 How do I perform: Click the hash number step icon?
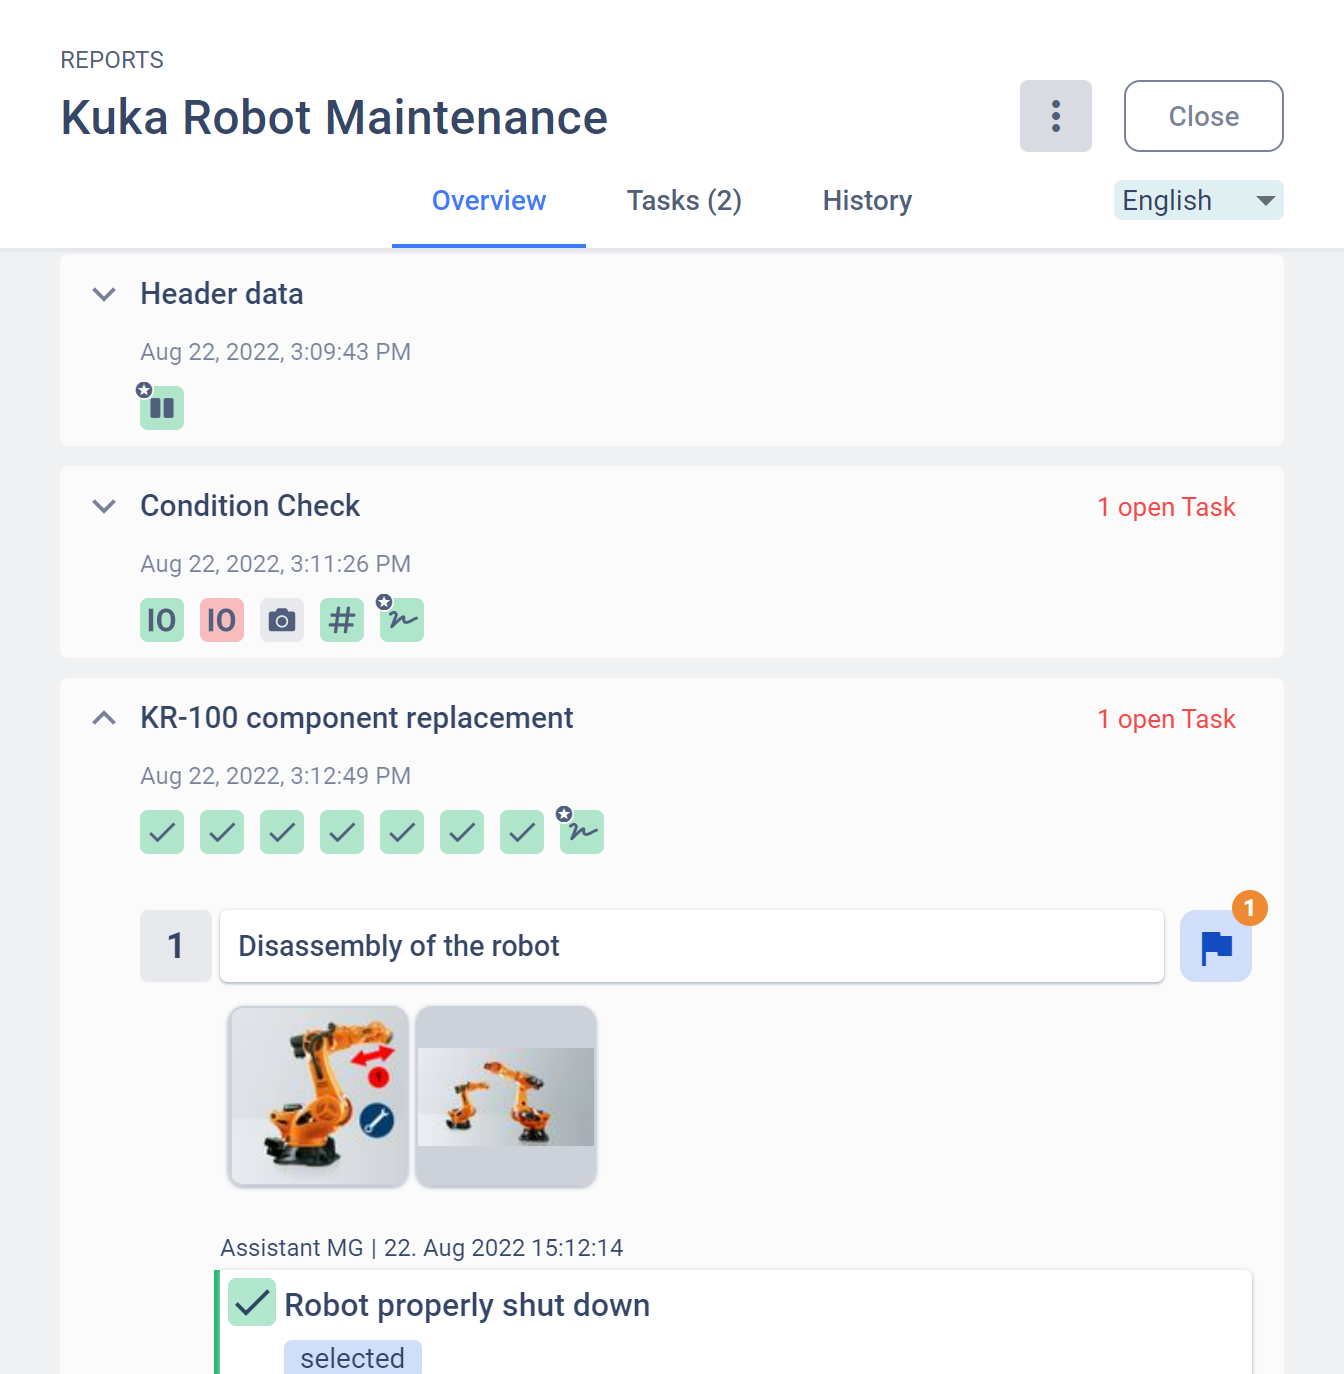click(x=342, y=620)
